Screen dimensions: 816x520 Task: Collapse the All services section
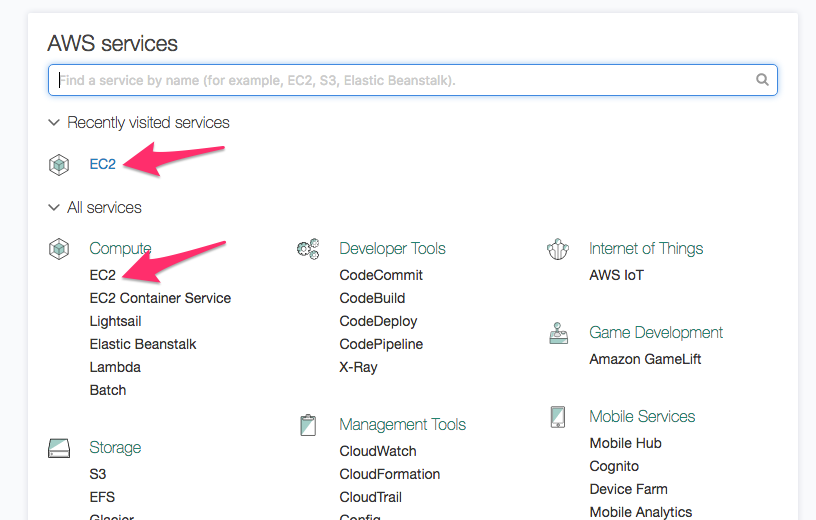pyautogui.click(x=53, y=208)
